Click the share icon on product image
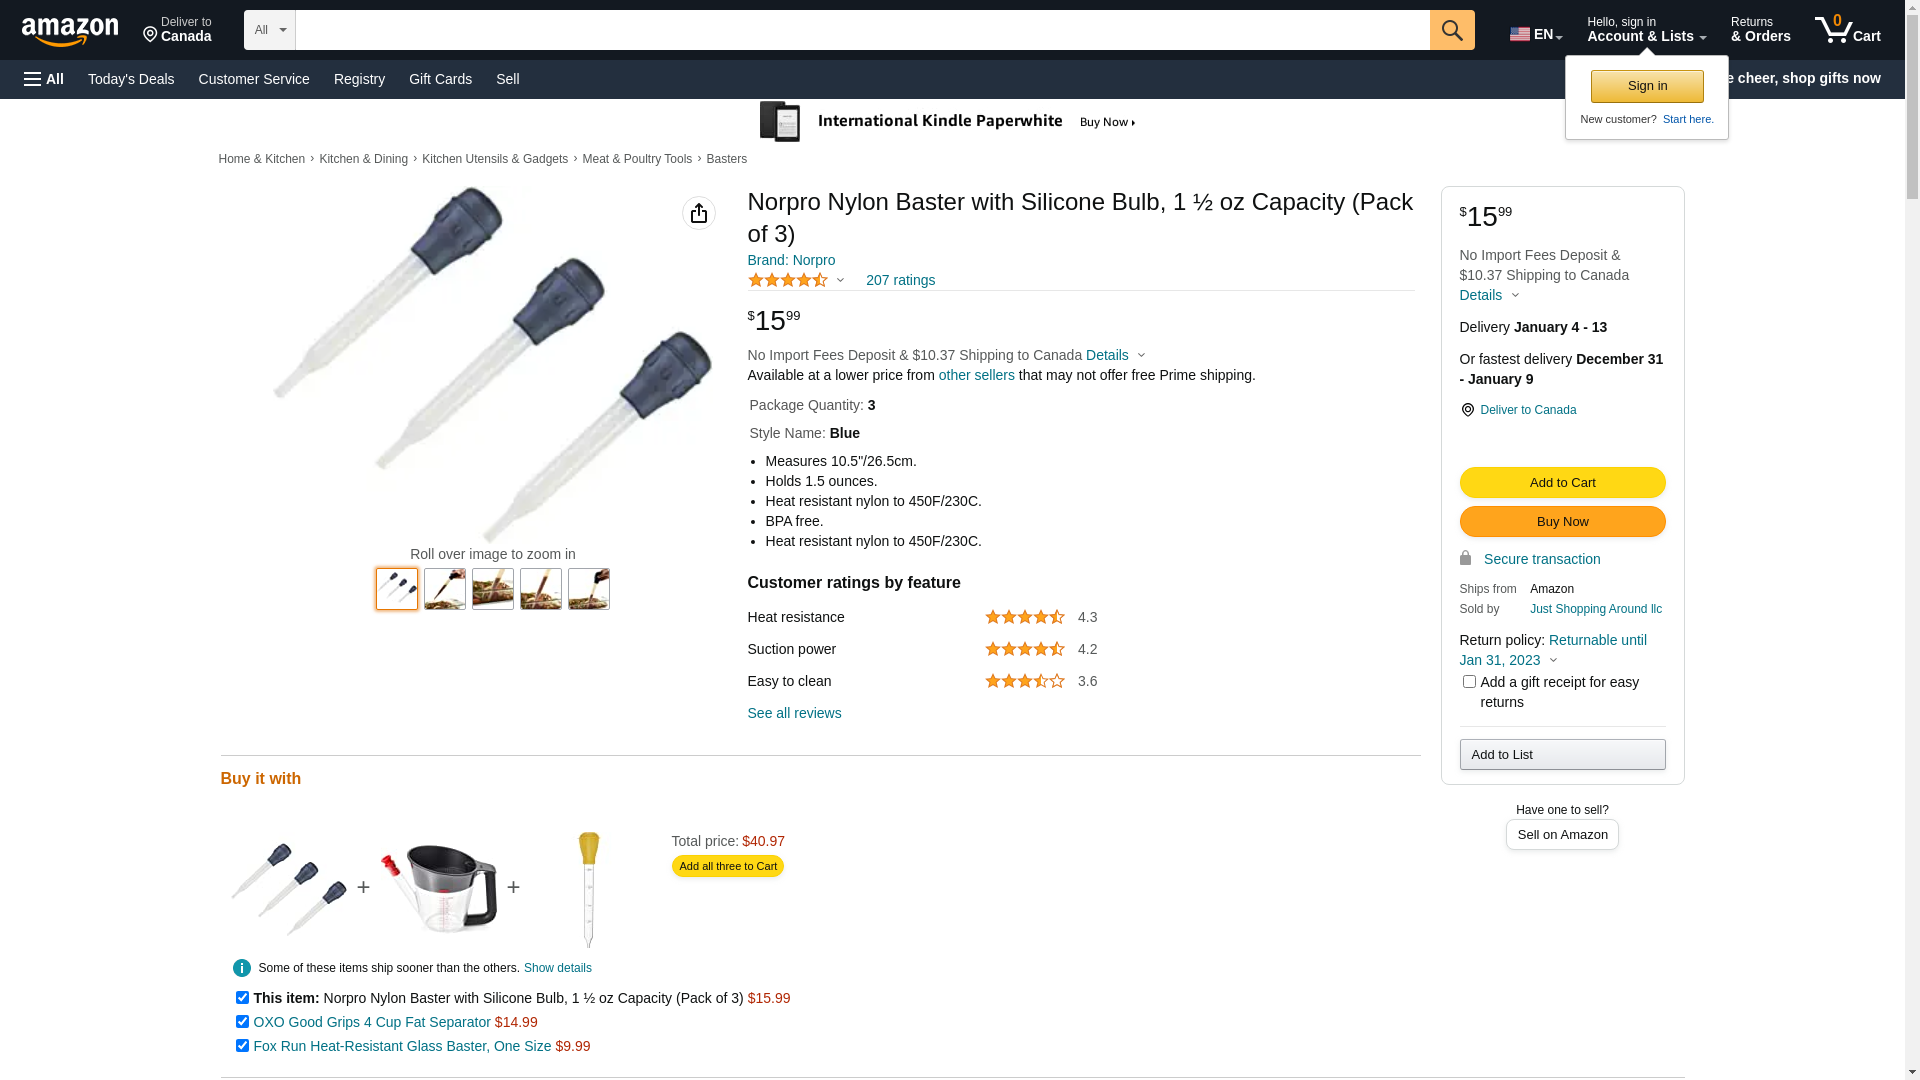Image resolution: width=1920 pixels, height=1080 pixels. 699,213
